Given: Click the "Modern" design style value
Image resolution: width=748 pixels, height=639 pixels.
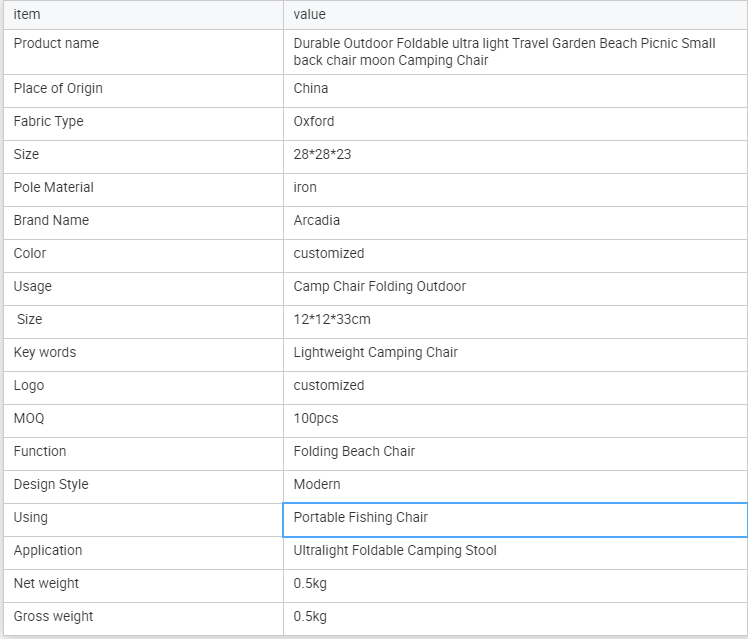Looking at the screenshot, I should click(x=317, y=484).
